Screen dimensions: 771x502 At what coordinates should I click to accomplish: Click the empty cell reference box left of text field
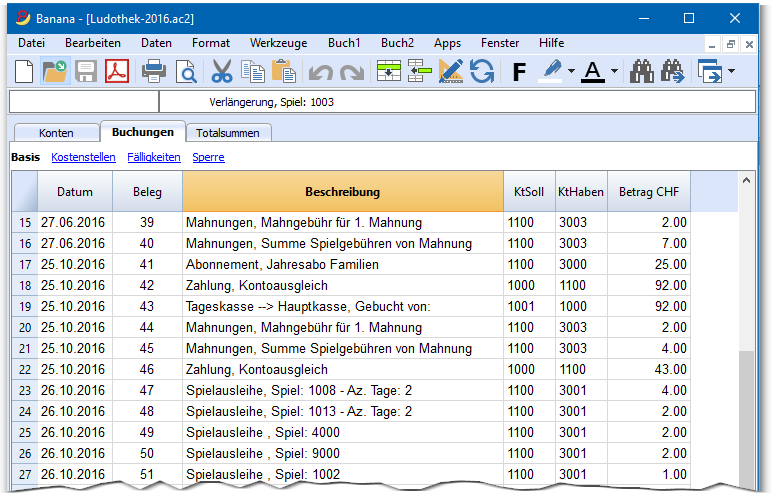coord(84,102)
